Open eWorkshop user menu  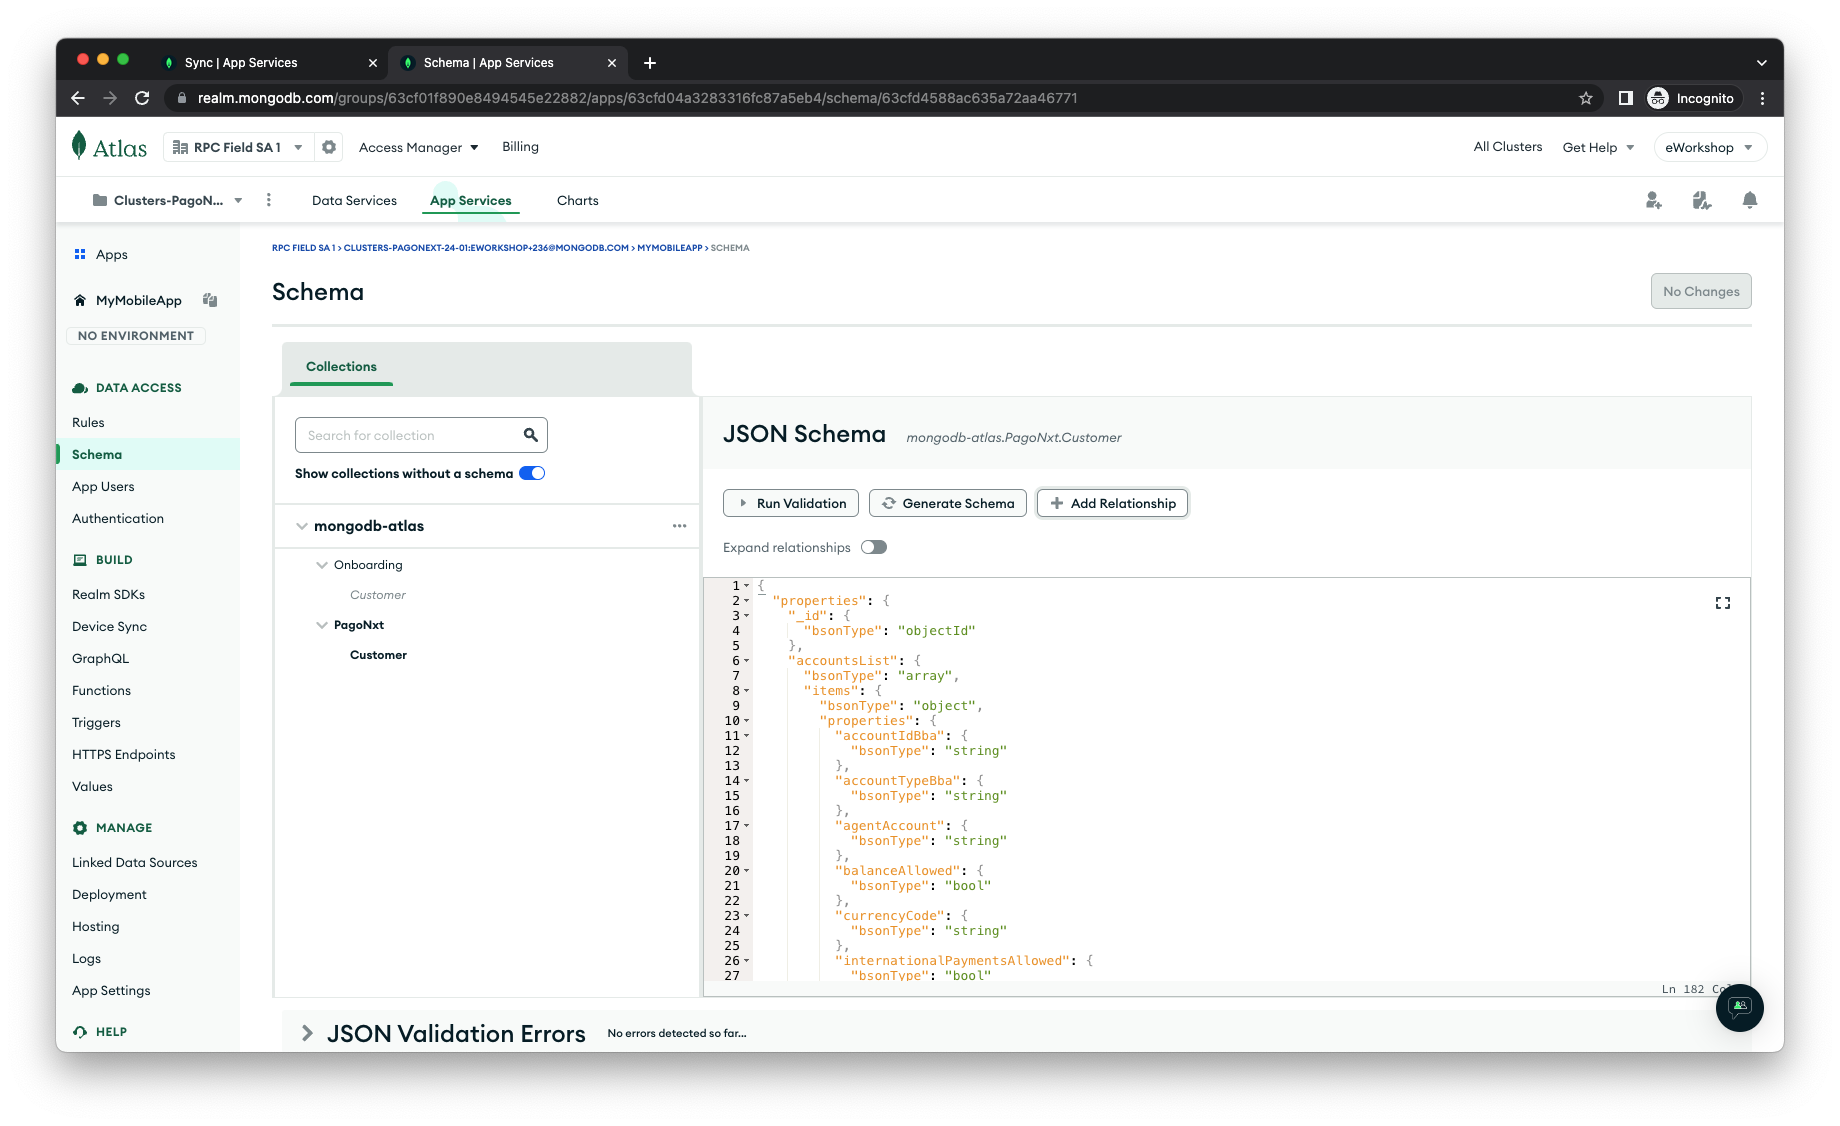click(x=1710, y=147)
